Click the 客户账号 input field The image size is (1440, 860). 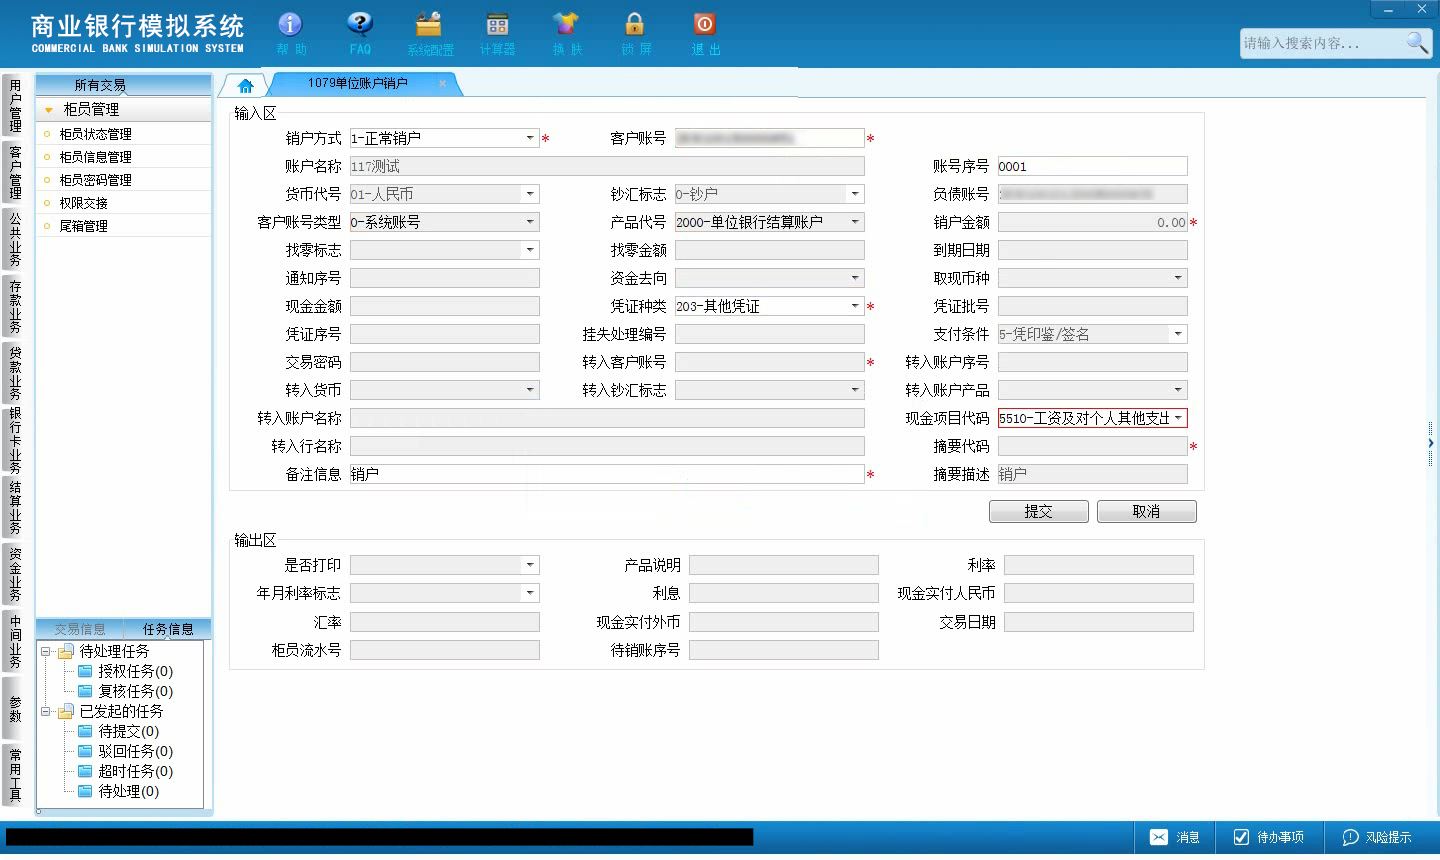[769, 138]
